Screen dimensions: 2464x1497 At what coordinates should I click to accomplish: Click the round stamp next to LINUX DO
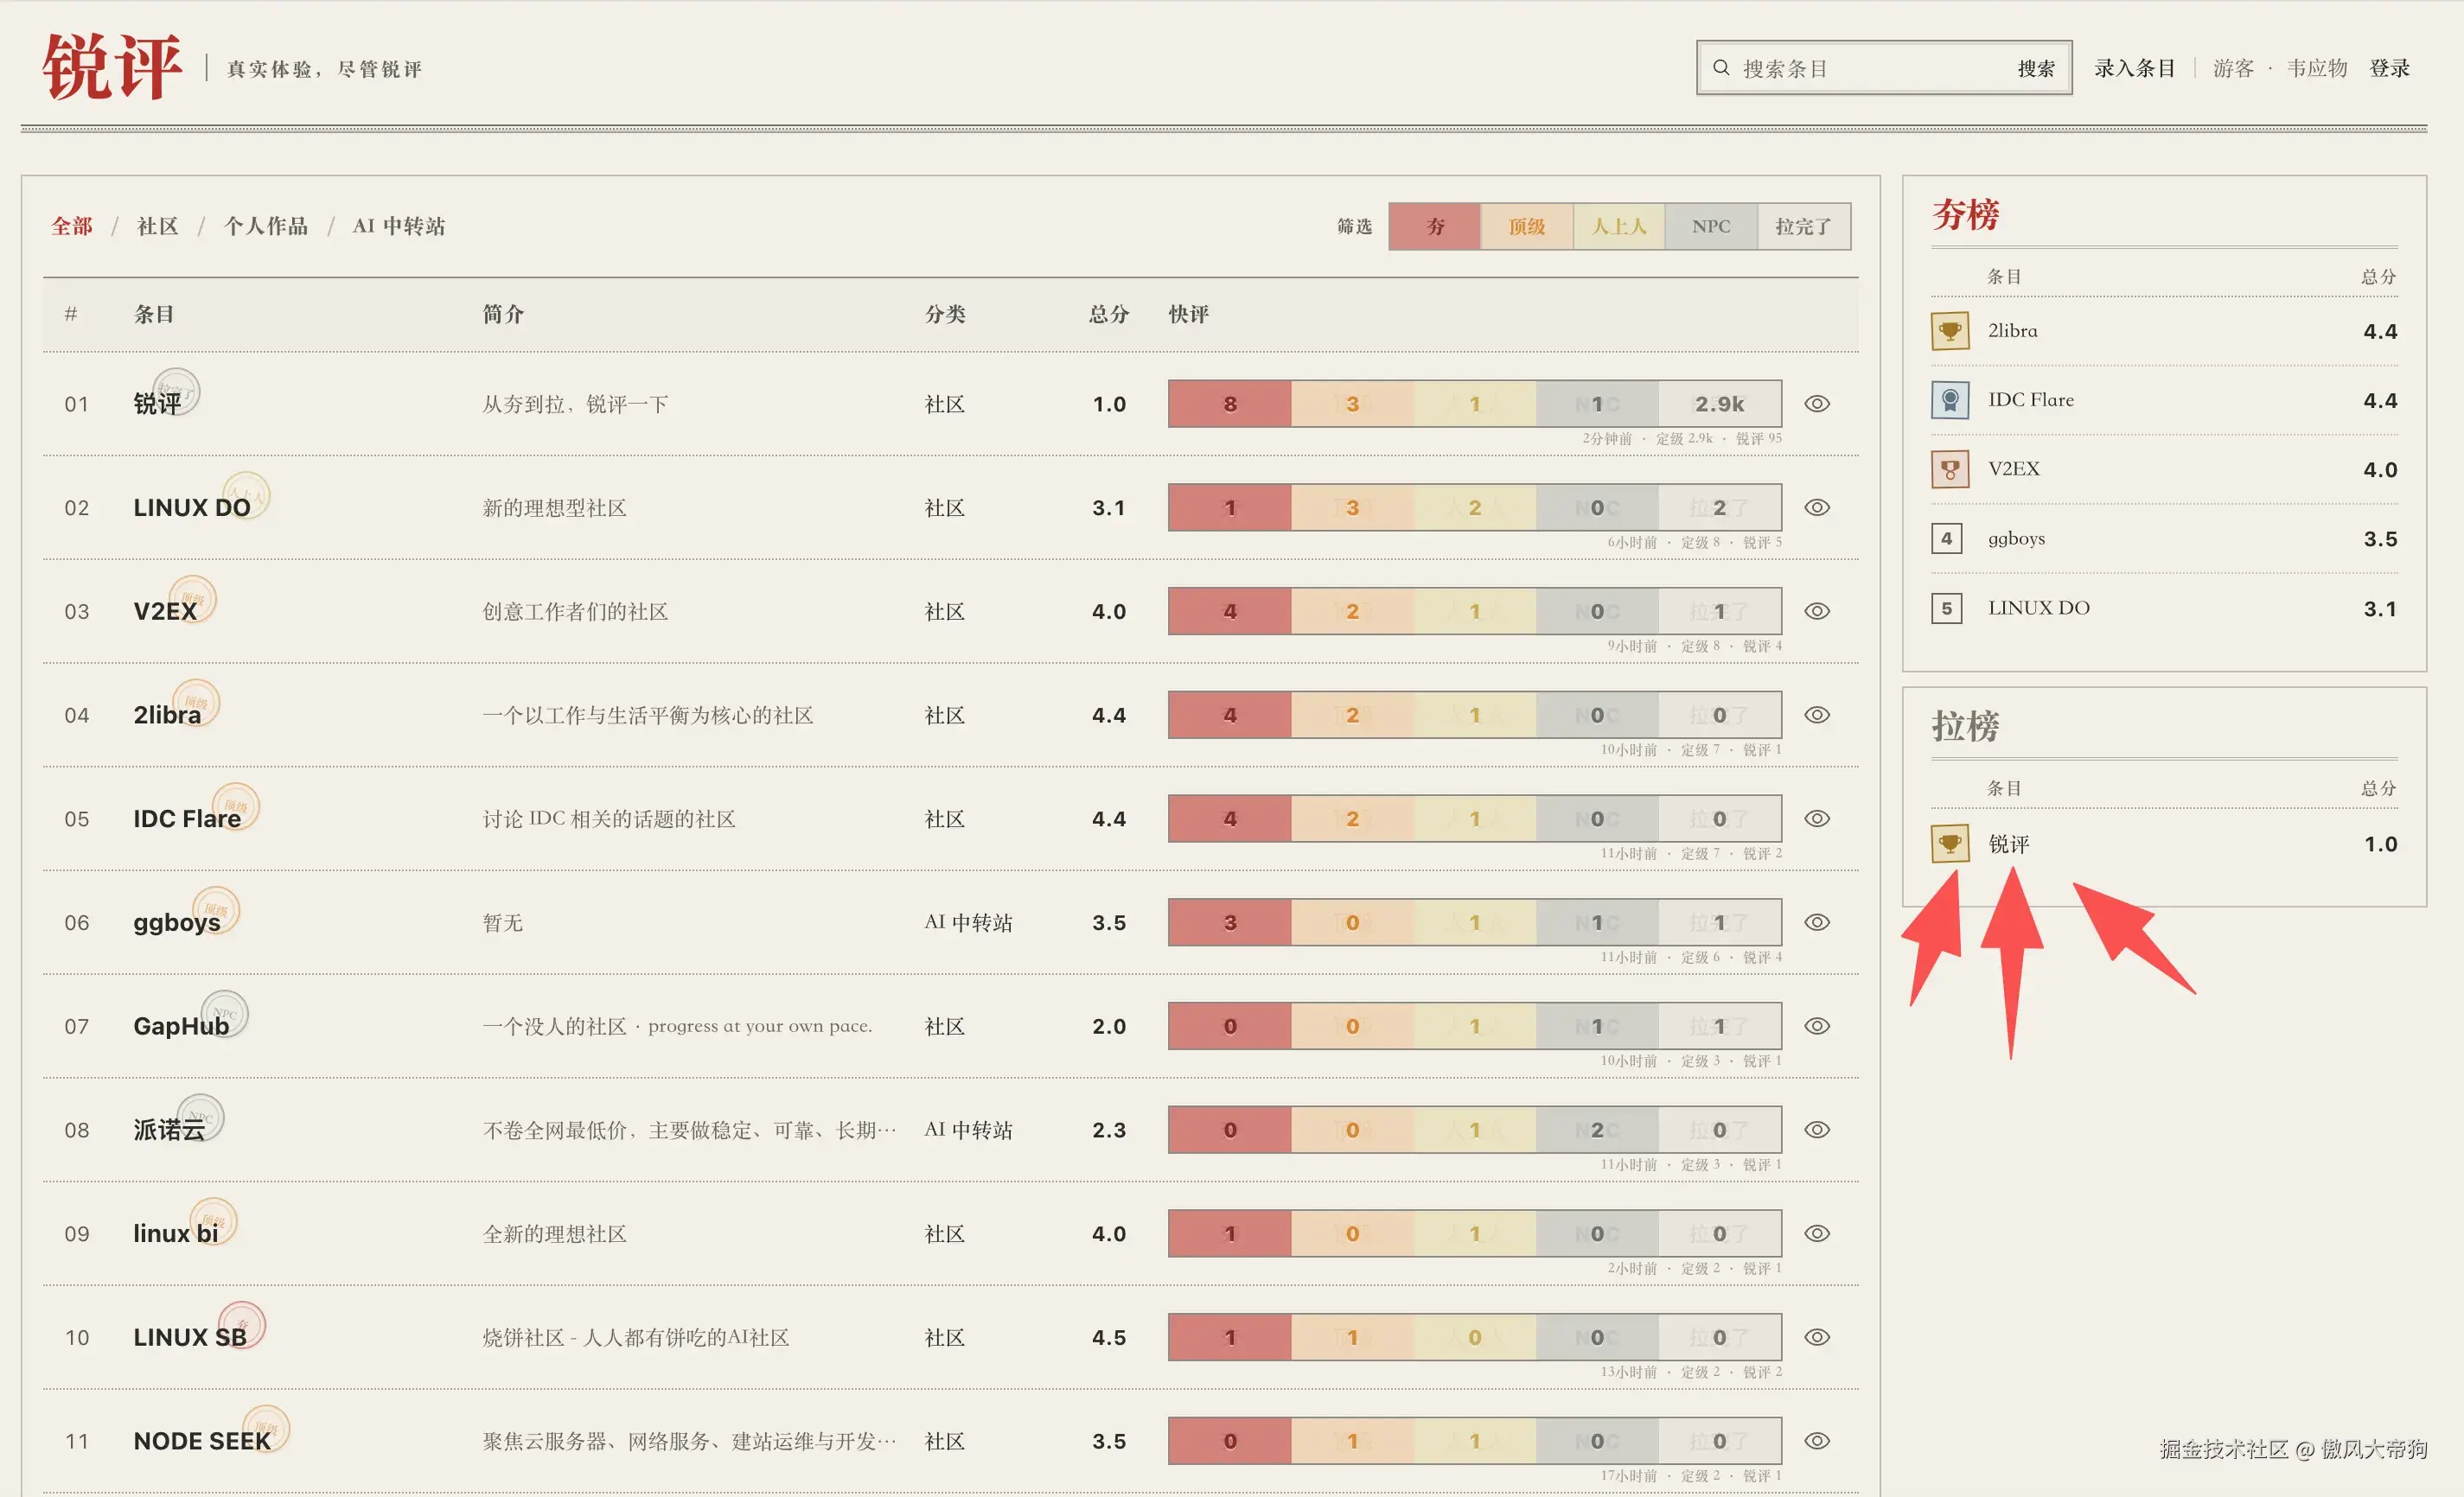pos(246,494)
